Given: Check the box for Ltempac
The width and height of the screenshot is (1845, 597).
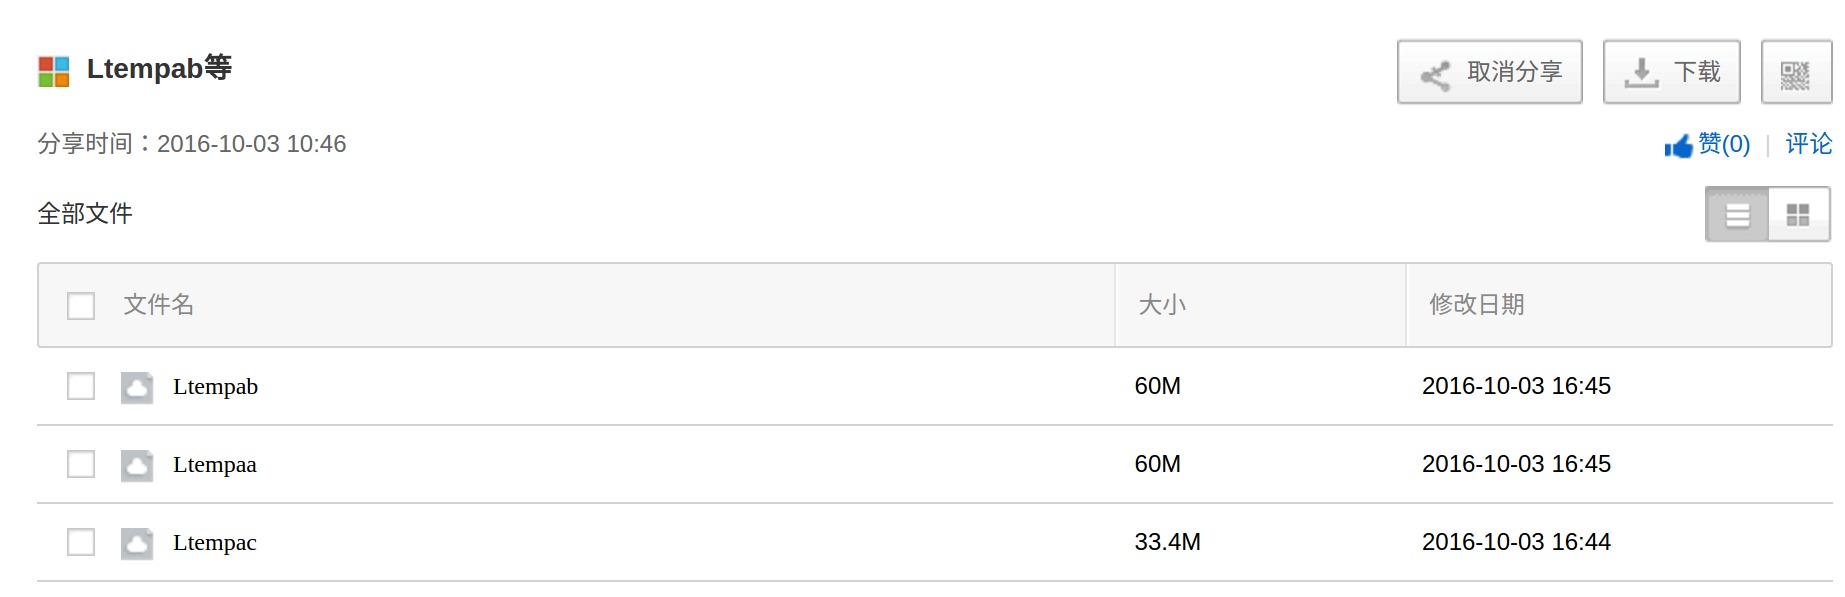Looking at the screenshot, I should pyautogui.click(x=81, y=542).
